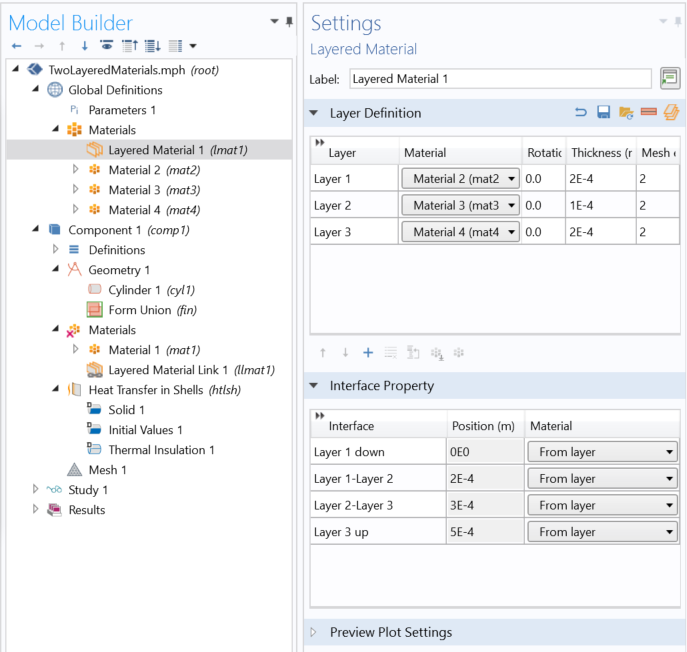
Task: Open the Model Builder window menu arrow
Action: pyautogui.click(x=274, y=21)
